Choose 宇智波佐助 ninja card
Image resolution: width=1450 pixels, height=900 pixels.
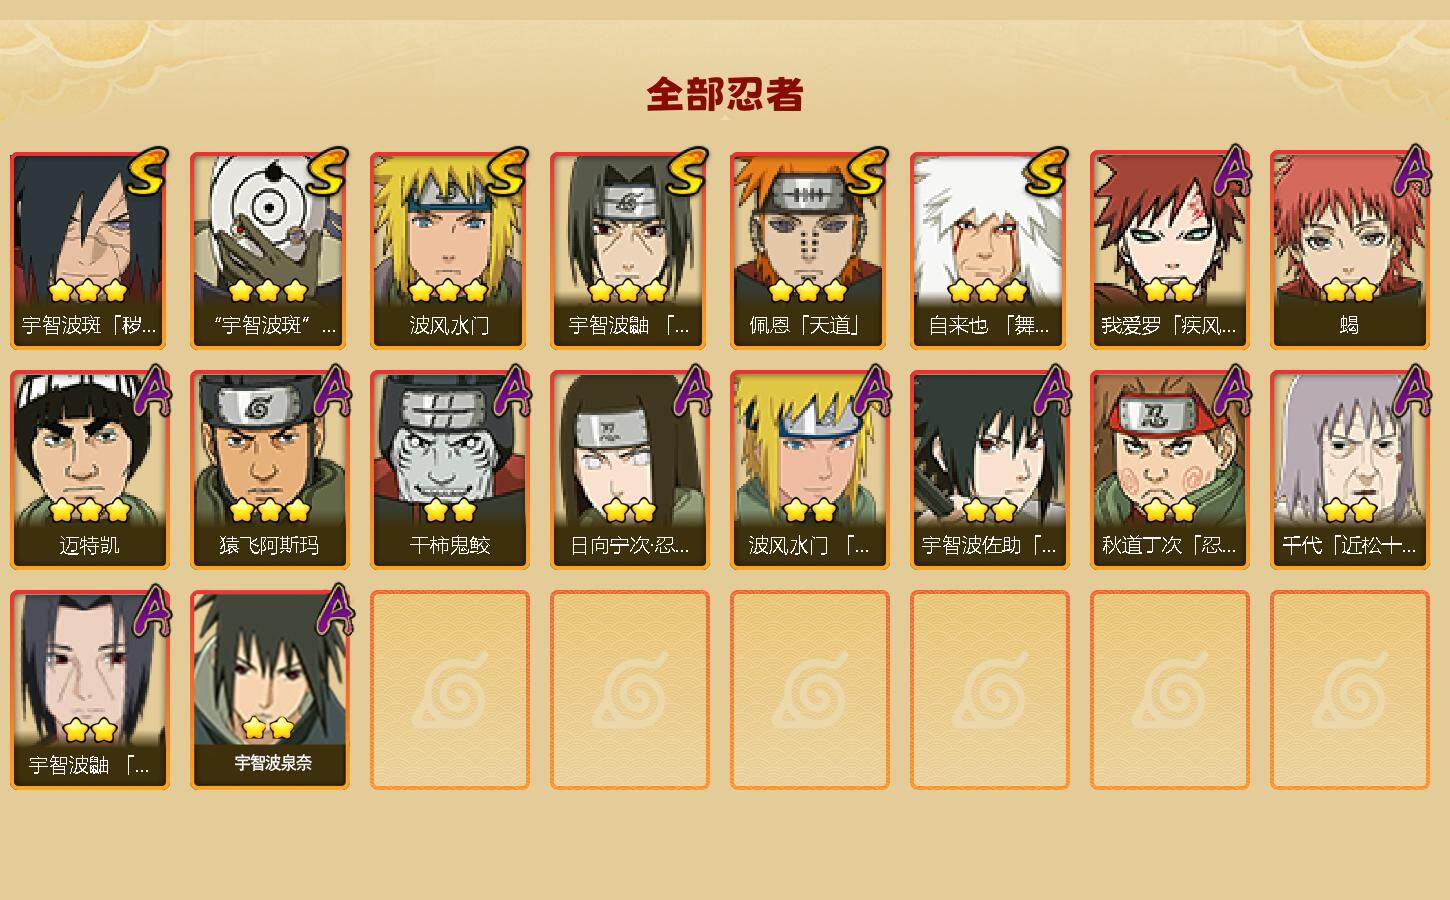(x=990, y=470)
